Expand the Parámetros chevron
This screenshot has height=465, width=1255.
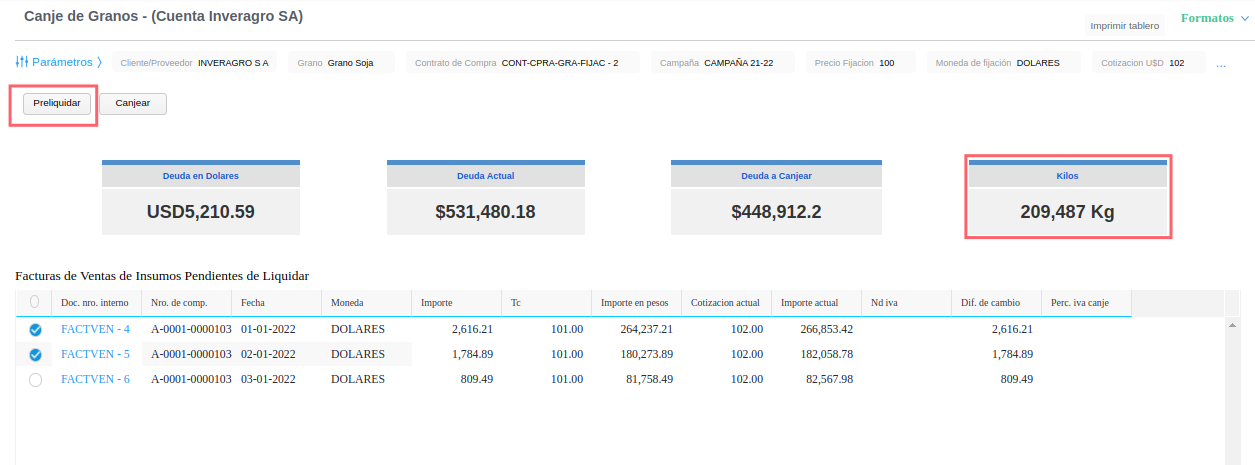100,62
